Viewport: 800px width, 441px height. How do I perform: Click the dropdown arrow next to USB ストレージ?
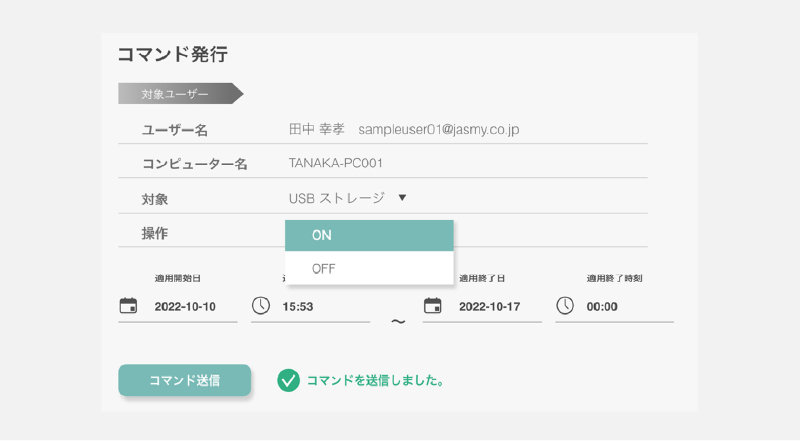coord(402,198)
